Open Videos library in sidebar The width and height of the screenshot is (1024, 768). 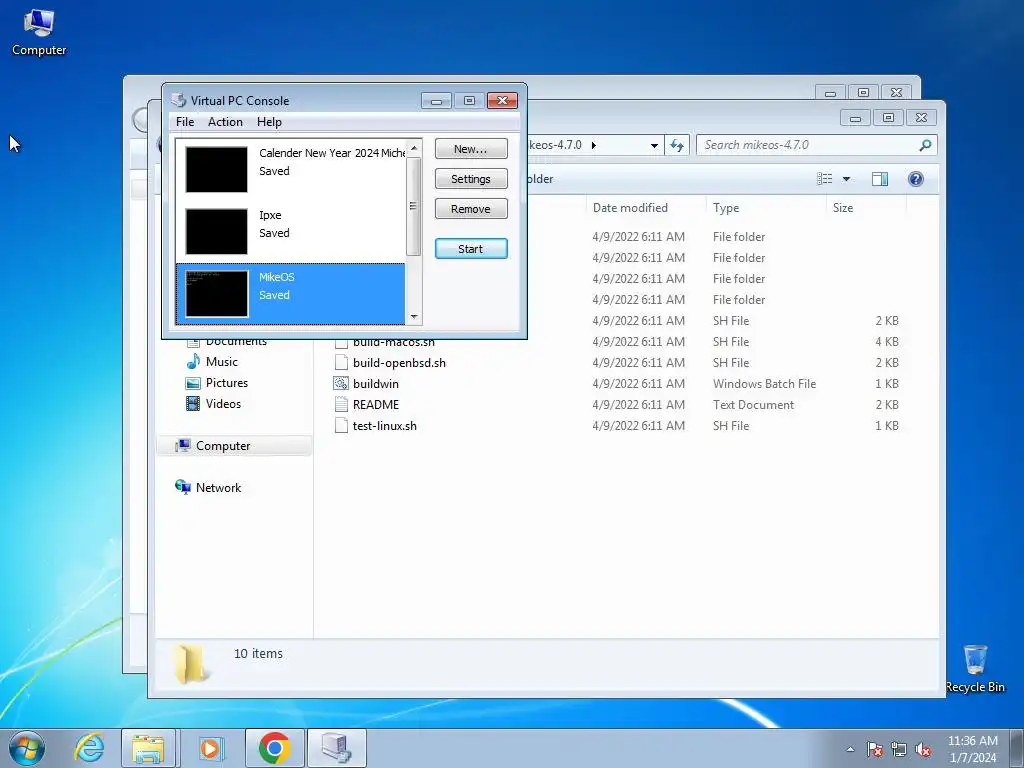(223, 404)
